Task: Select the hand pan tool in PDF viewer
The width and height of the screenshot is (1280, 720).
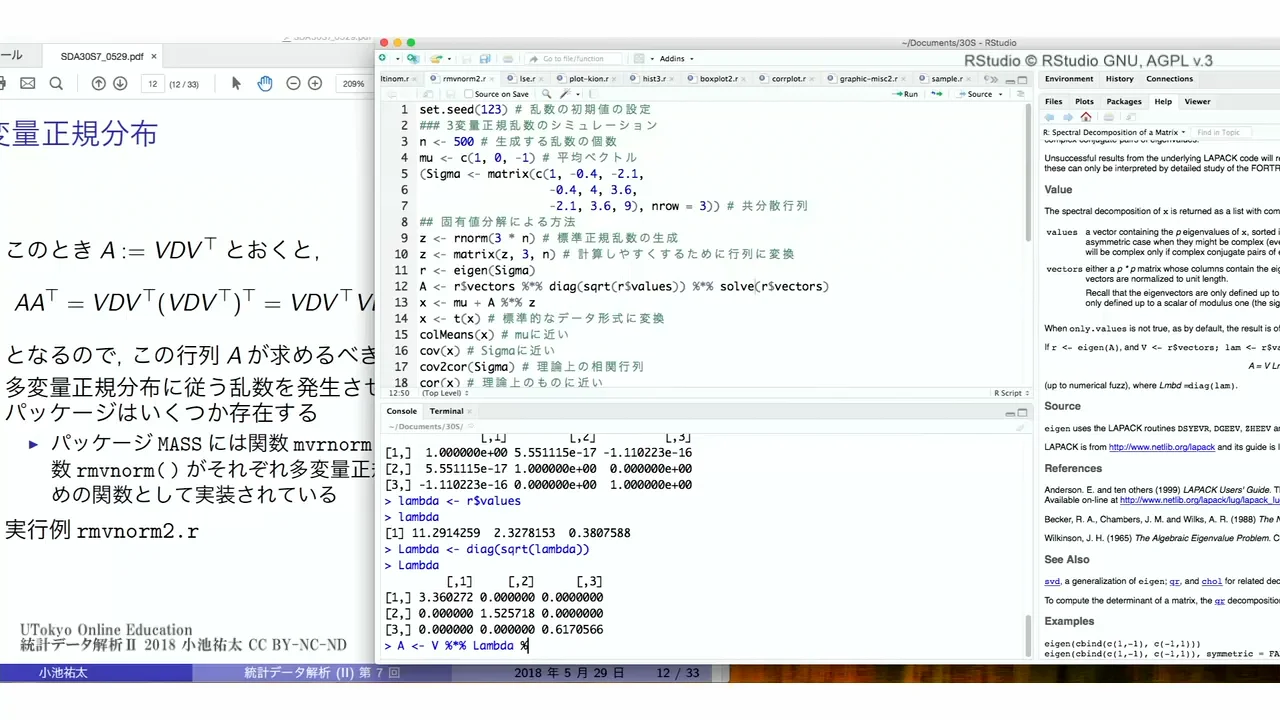Action: pyautogui.click(x=264, y=83)
